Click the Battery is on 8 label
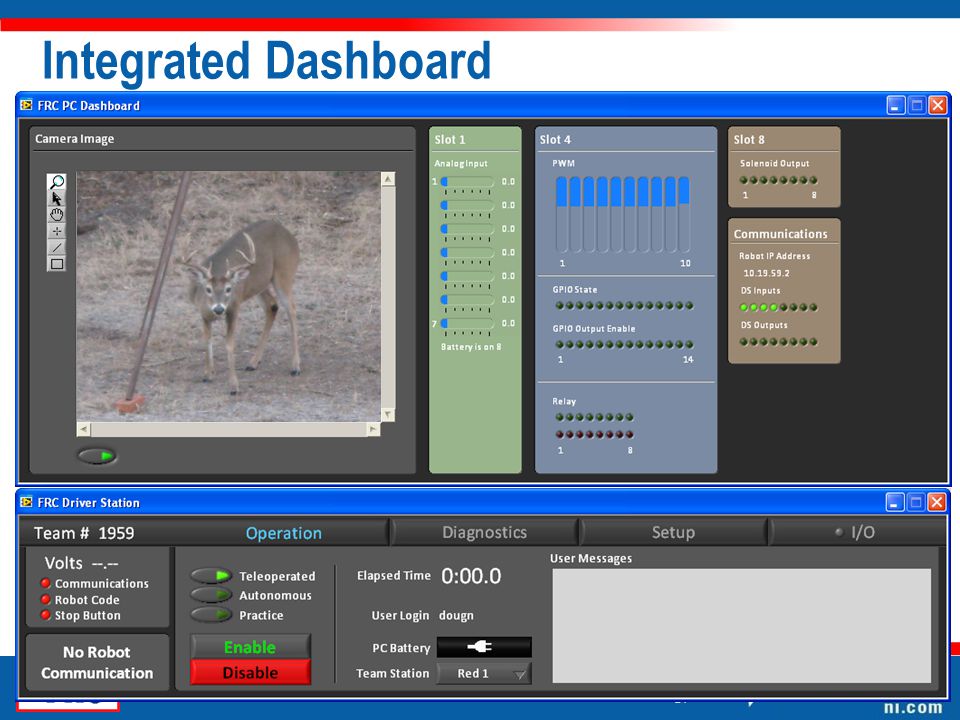Screen dimensions: 960x720 coord(471,347)
